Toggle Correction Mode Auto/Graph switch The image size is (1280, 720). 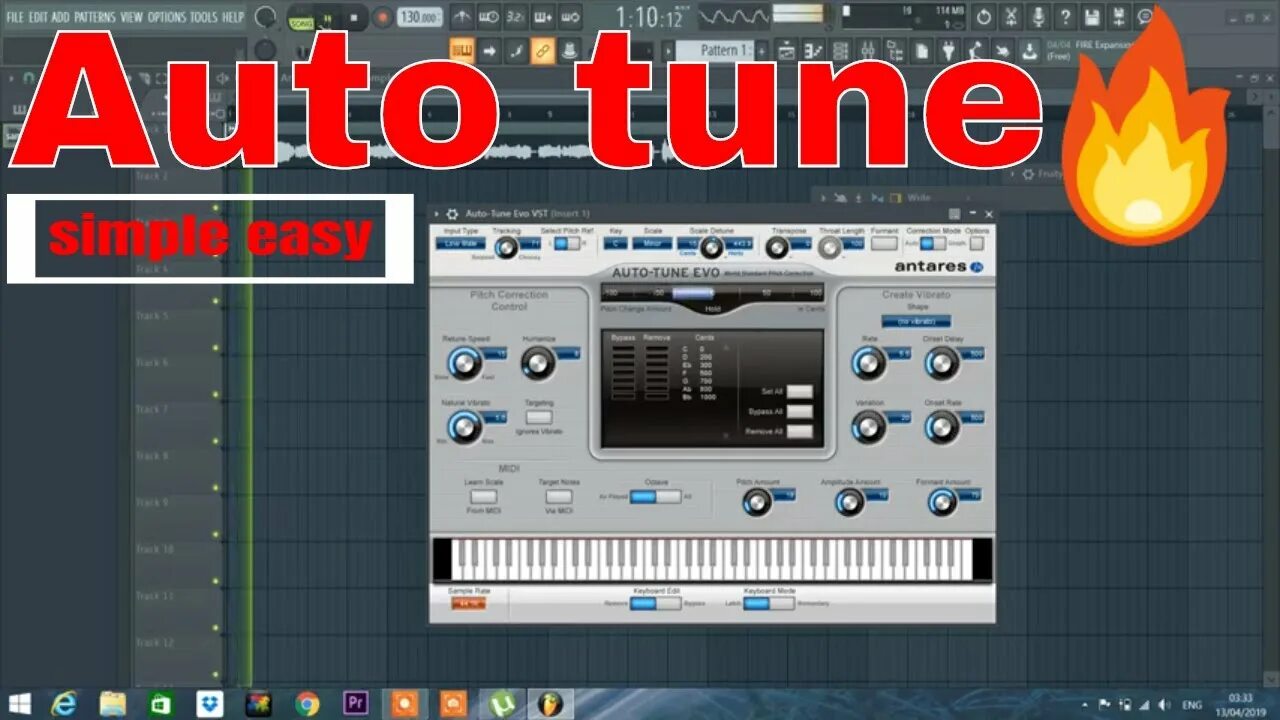click(933, 243)
